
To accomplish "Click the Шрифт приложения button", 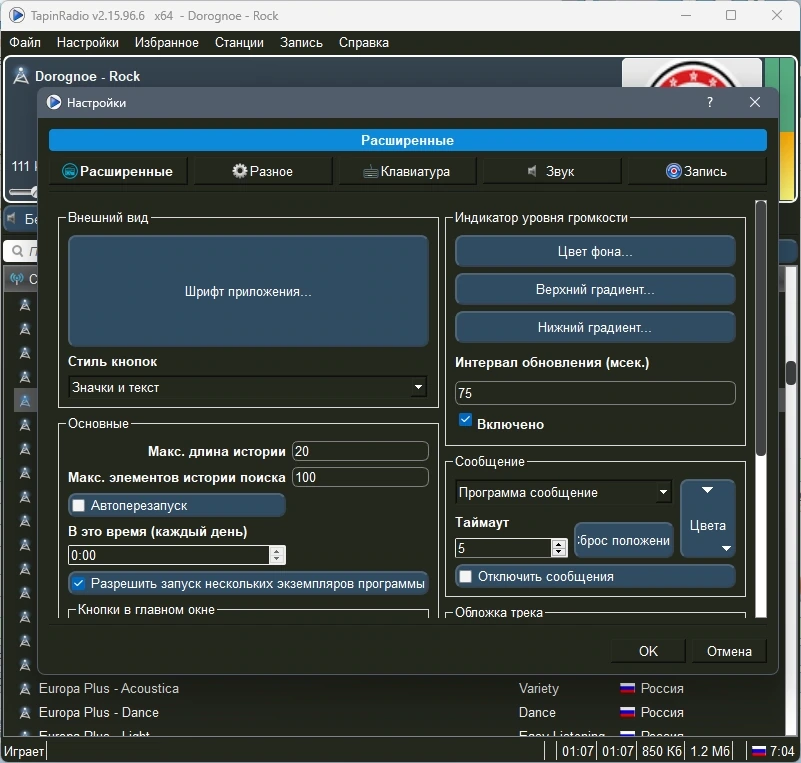I will click(248, 291).
